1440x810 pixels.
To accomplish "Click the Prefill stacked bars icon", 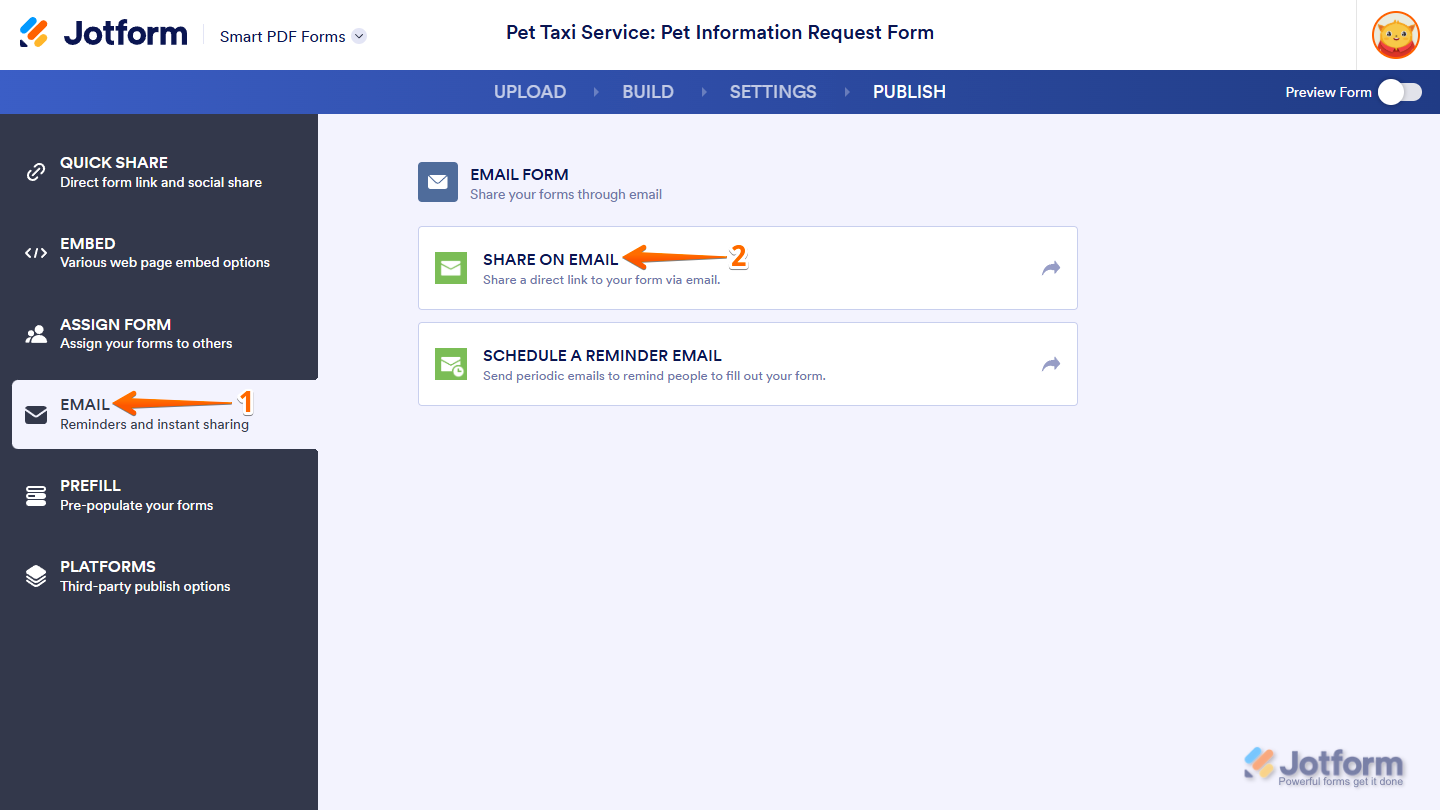I will tap(36, 495).
